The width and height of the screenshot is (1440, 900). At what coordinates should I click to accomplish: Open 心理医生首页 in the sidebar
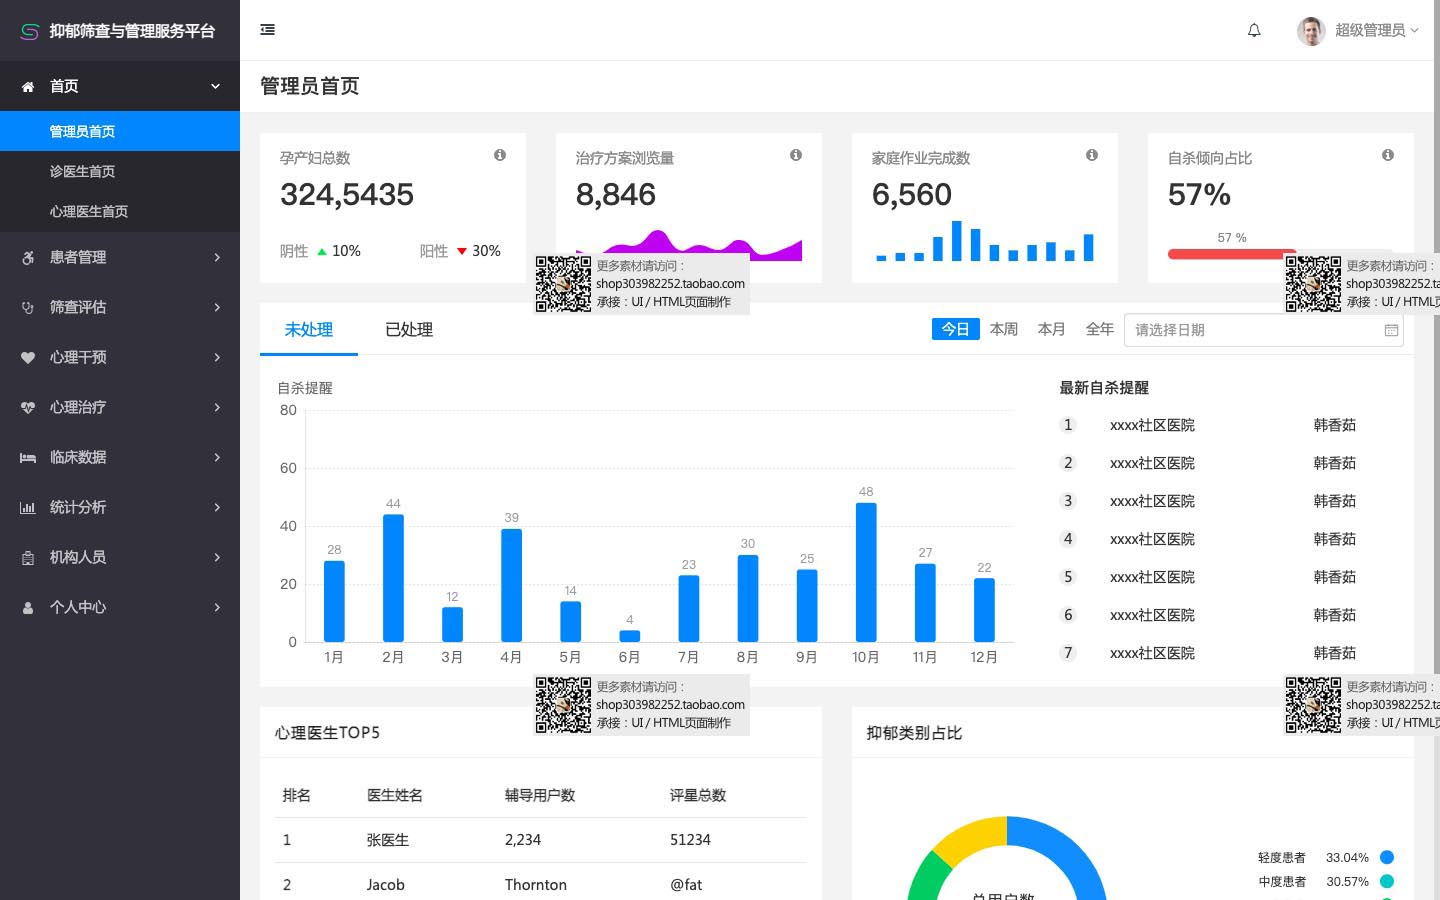click(x=89, y=211)
